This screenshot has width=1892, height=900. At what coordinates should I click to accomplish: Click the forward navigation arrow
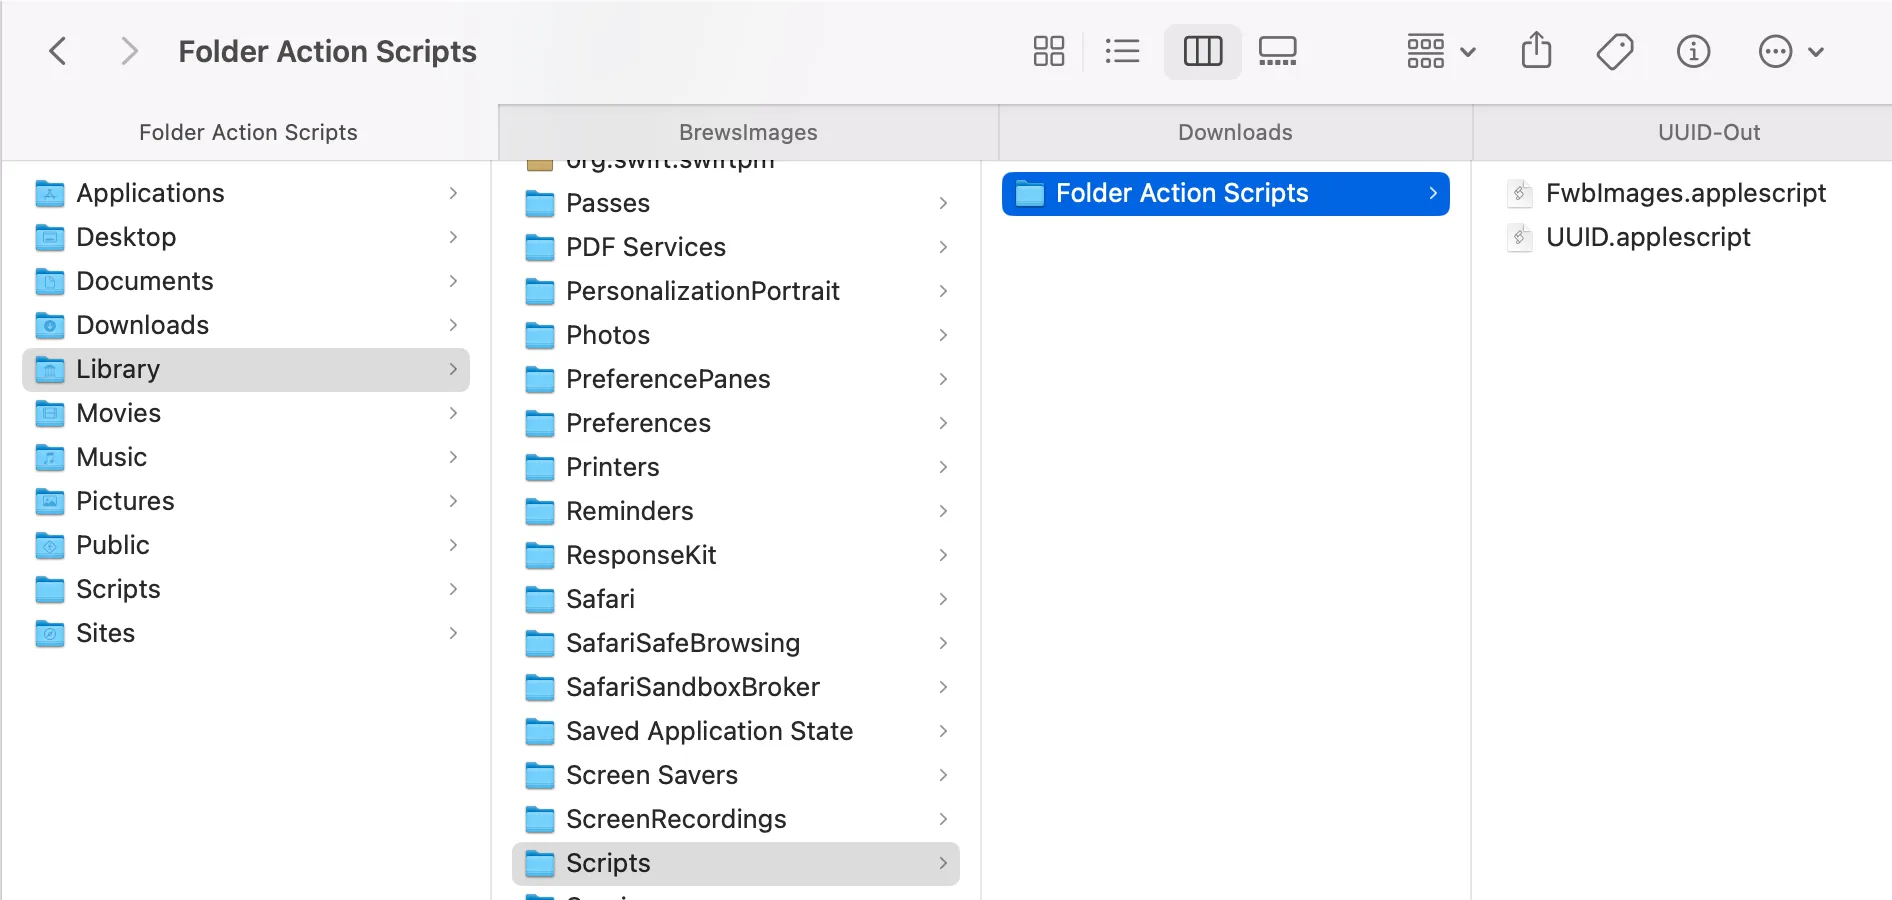point(129,51)
